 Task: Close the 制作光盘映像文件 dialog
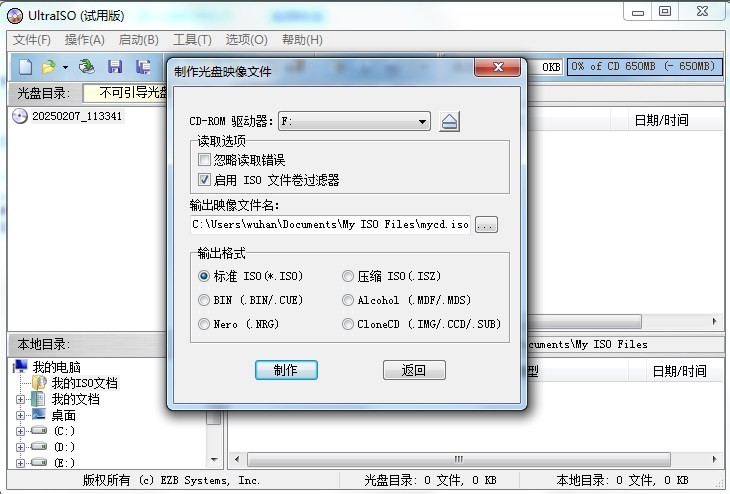pos(497,67)
